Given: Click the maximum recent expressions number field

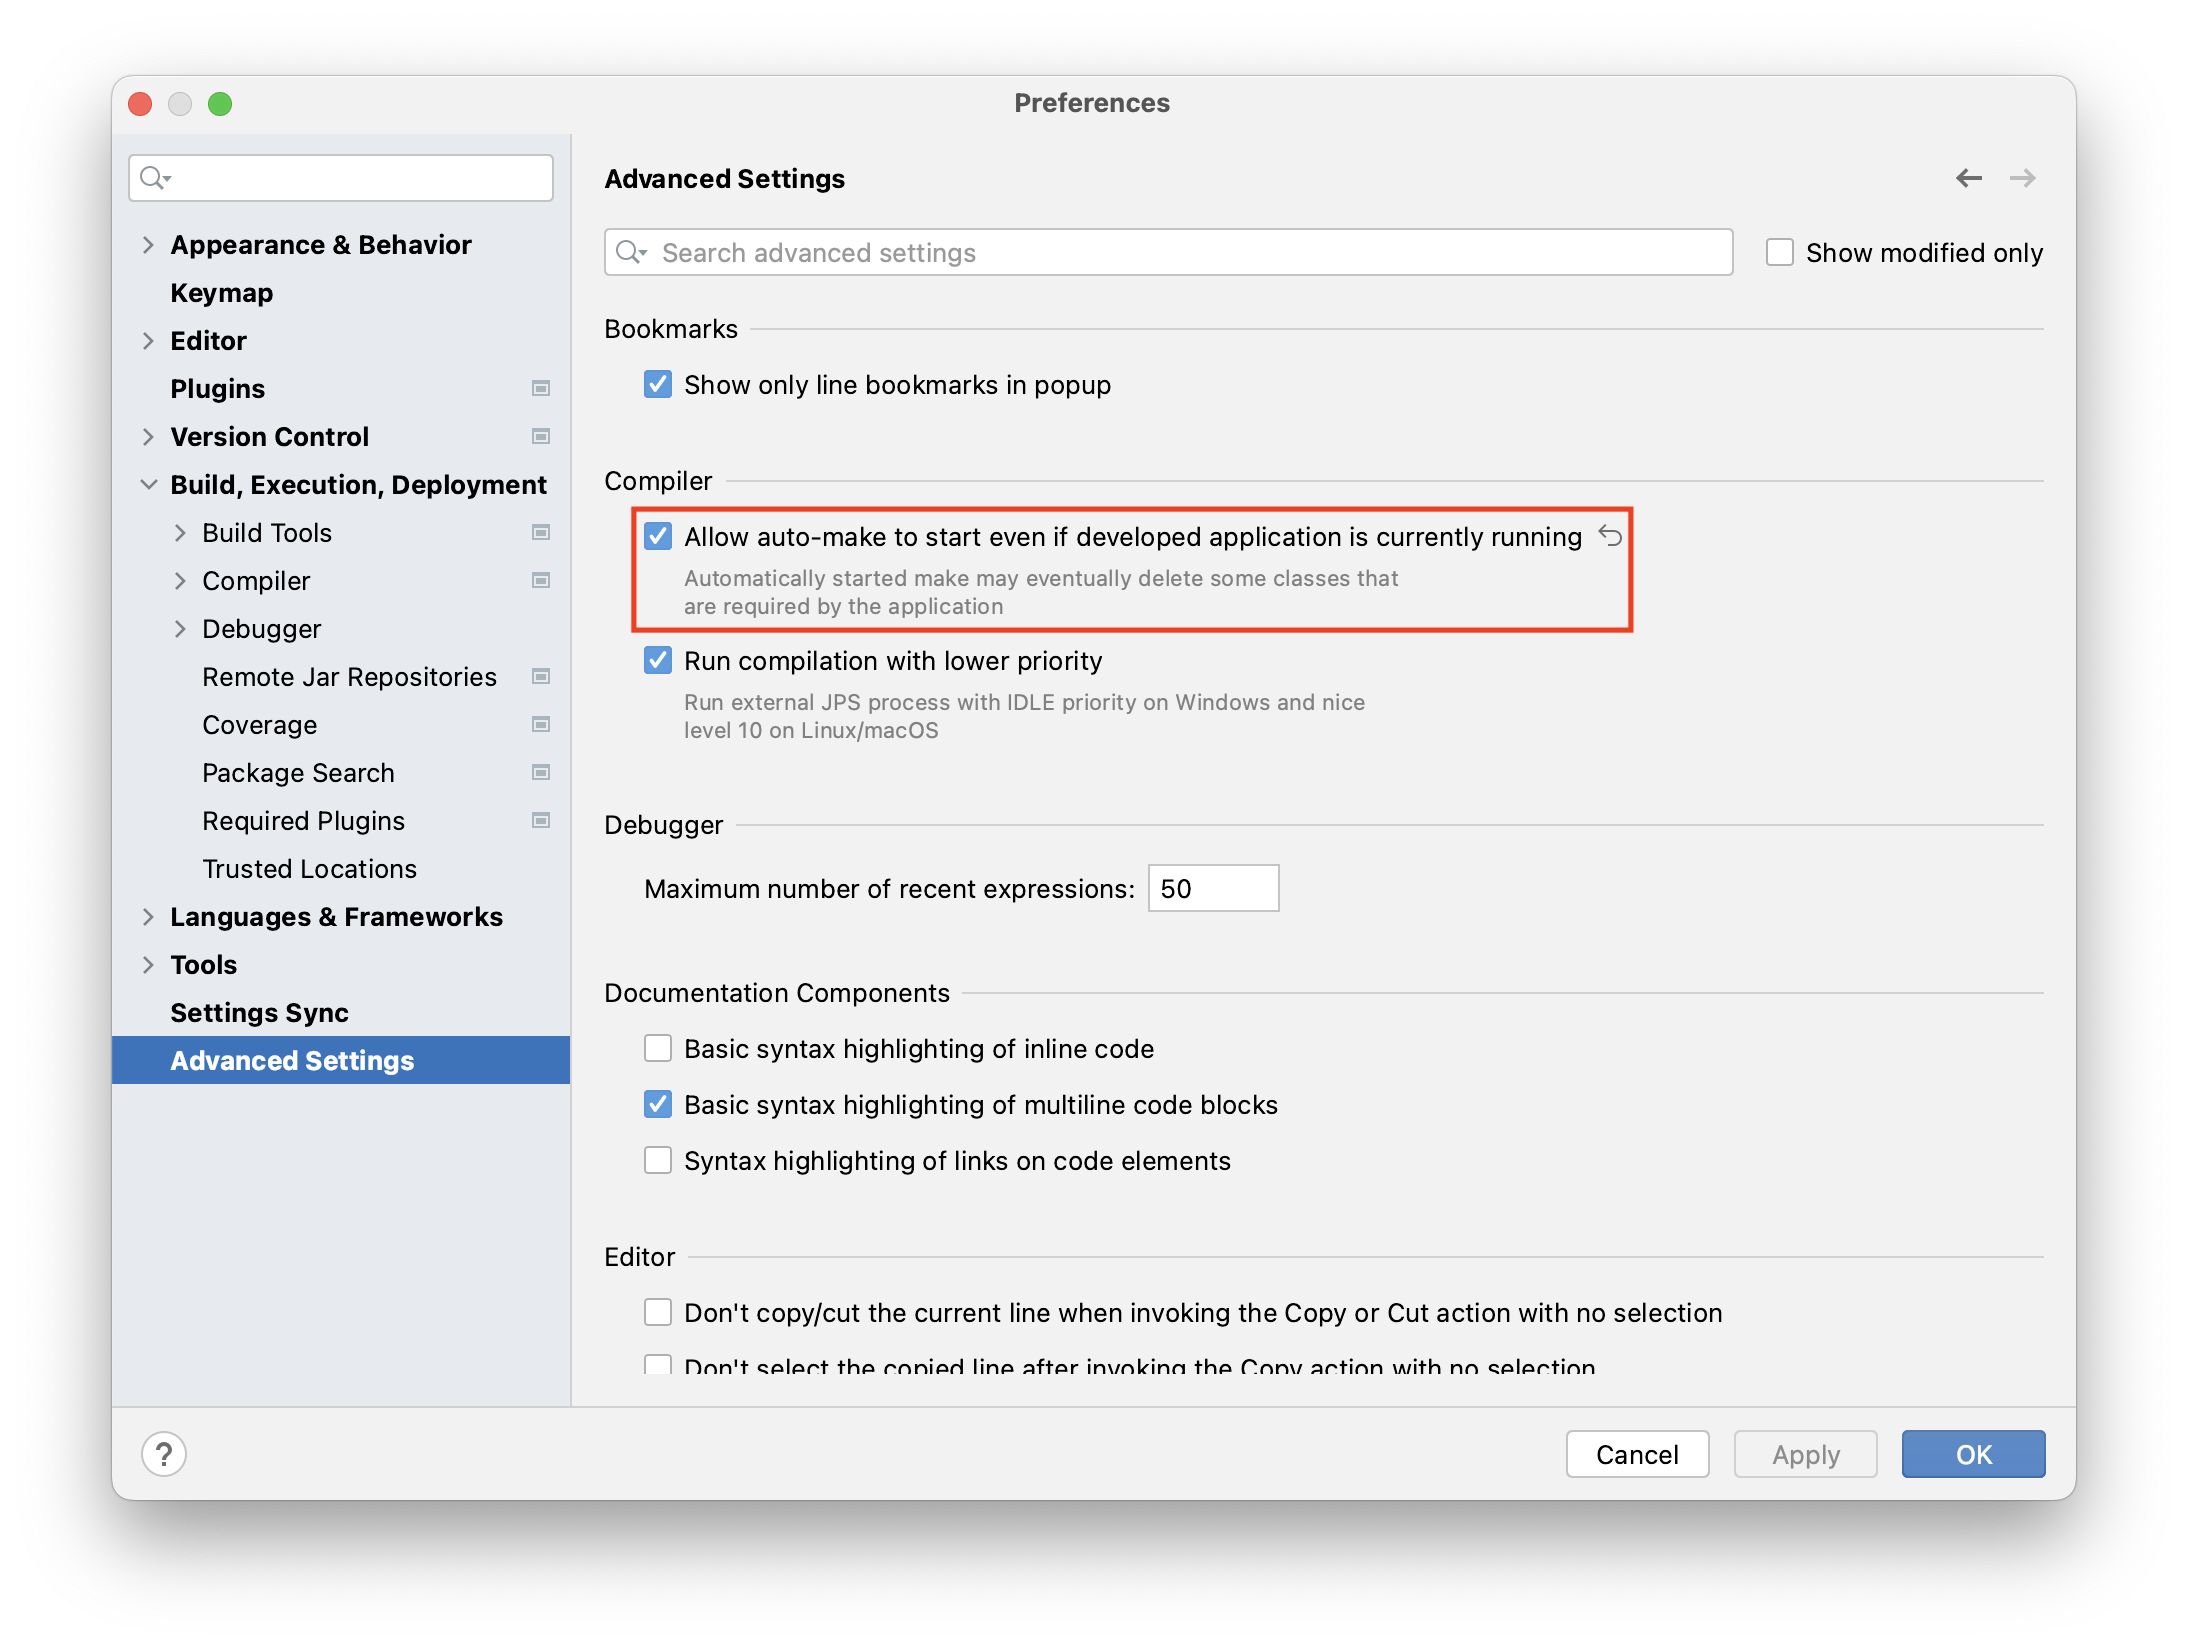Looking at the screenshot, I should [x=1213, y=888].
